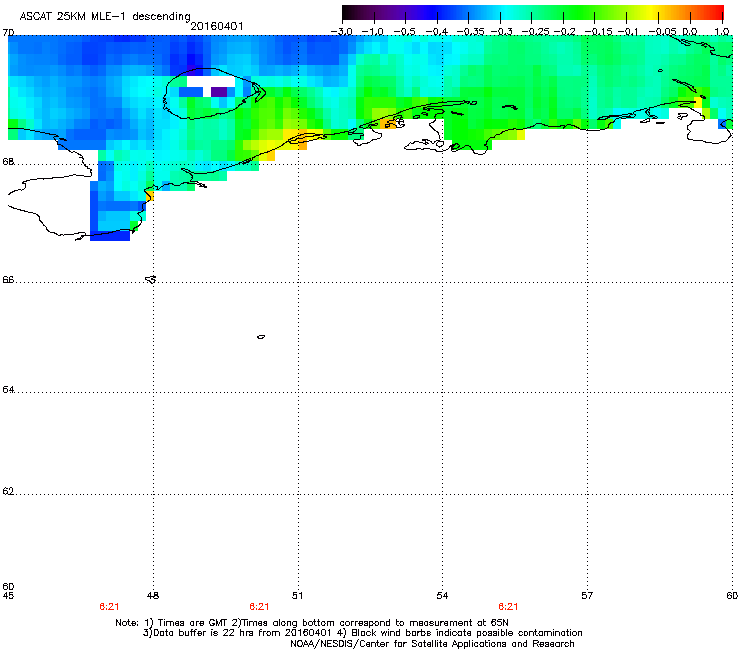Click the color bar label -0.3

pos(501,32)
